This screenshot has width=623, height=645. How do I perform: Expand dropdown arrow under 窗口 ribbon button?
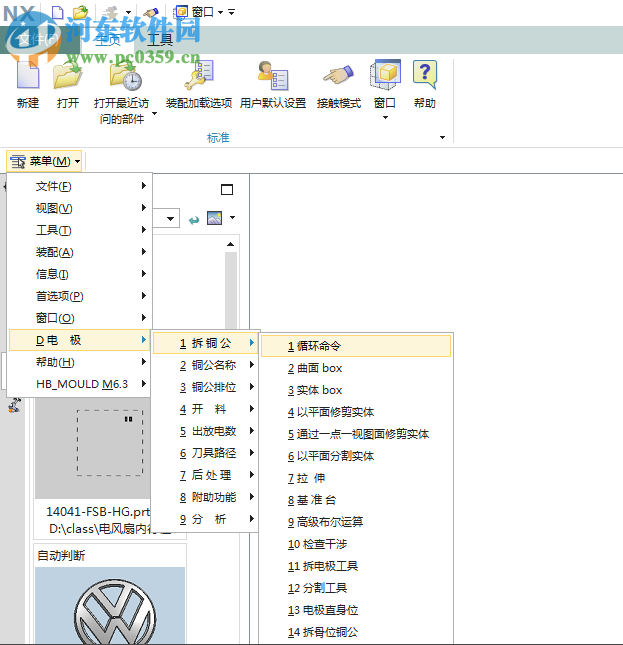pyautogui.click(x=385, y=118)
